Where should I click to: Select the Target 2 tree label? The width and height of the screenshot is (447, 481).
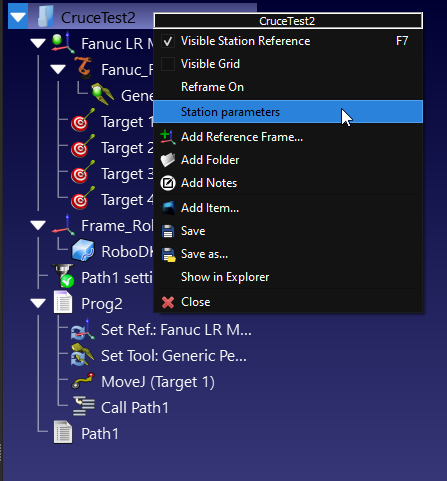pos(127,148)
